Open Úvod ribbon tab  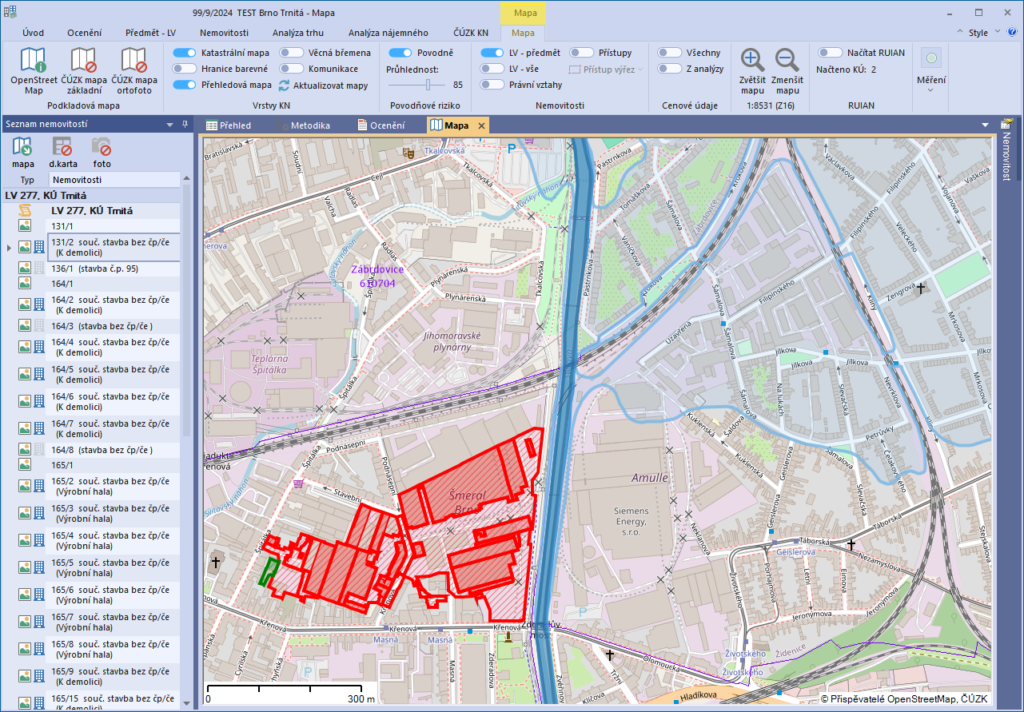point(33,33)
